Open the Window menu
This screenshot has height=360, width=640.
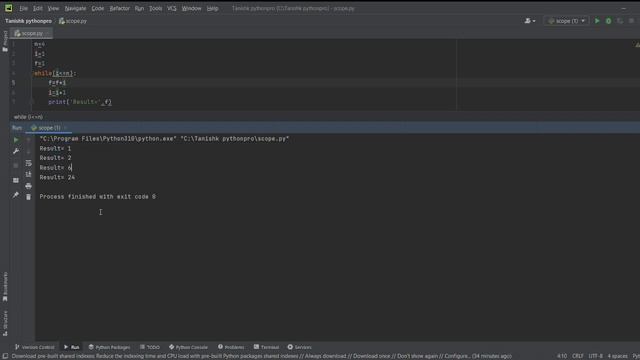191,8
